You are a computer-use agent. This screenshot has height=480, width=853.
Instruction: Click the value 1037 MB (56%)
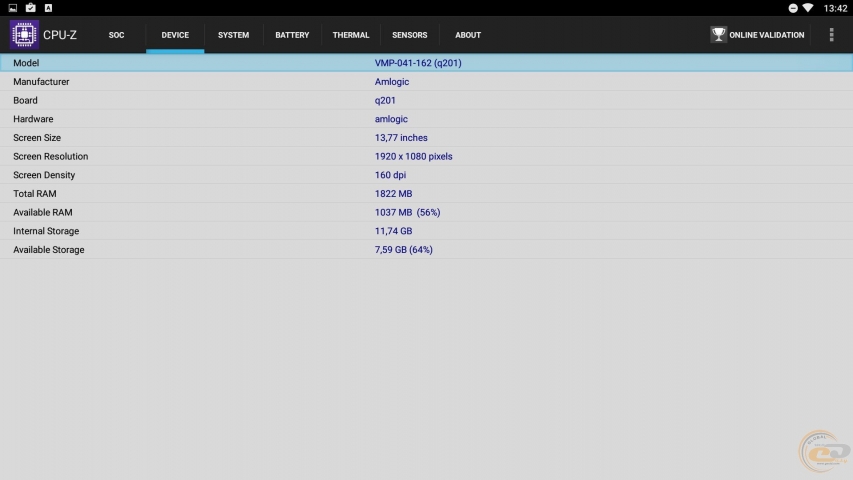click(x=407, y=212)
